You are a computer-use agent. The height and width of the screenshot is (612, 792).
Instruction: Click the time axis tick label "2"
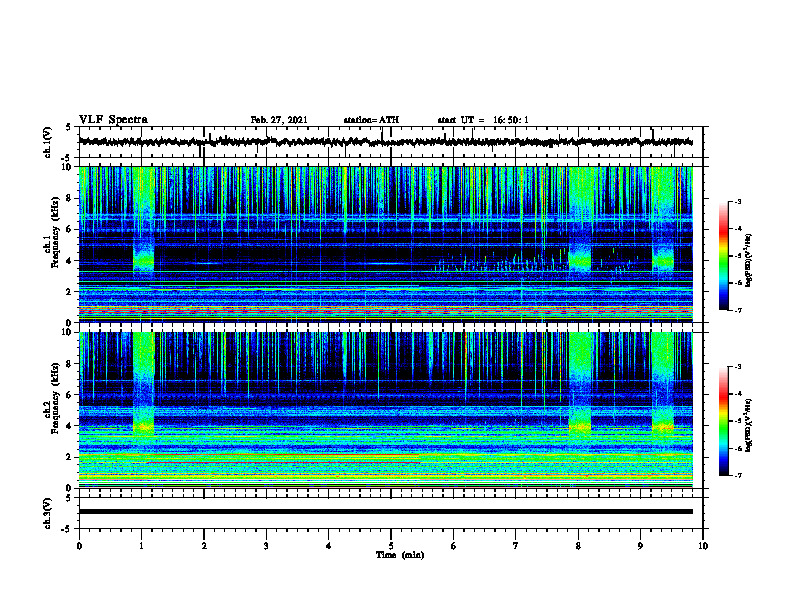[204, 546]
